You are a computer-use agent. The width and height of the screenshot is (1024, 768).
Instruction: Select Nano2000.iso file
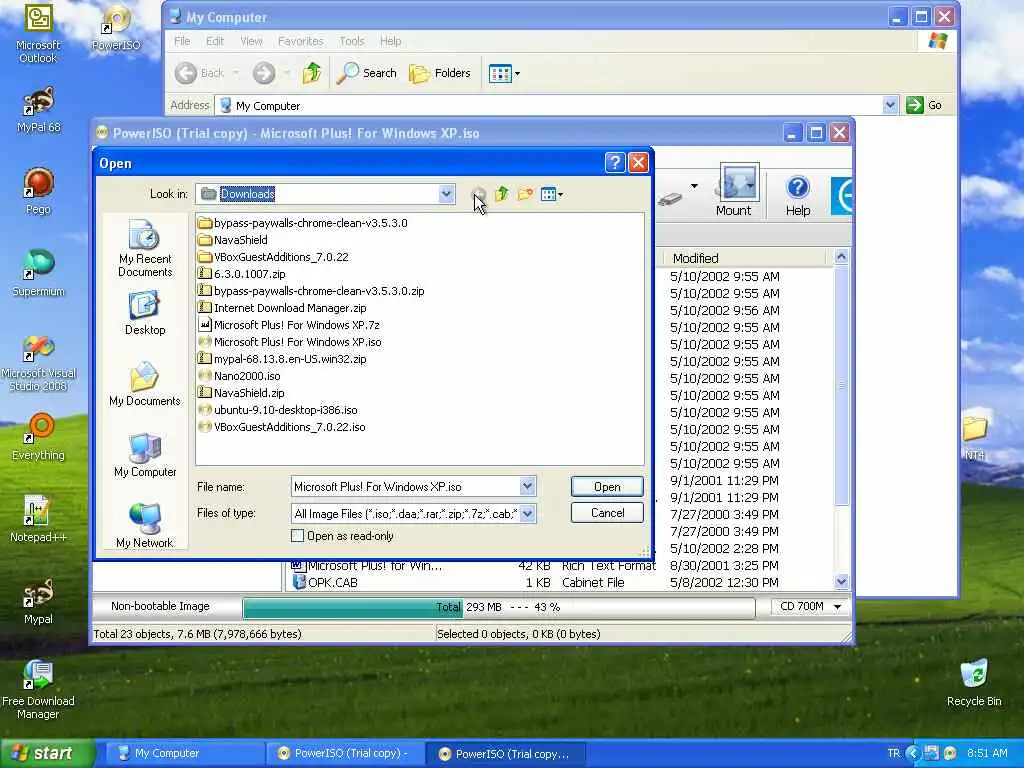[240, 376]
